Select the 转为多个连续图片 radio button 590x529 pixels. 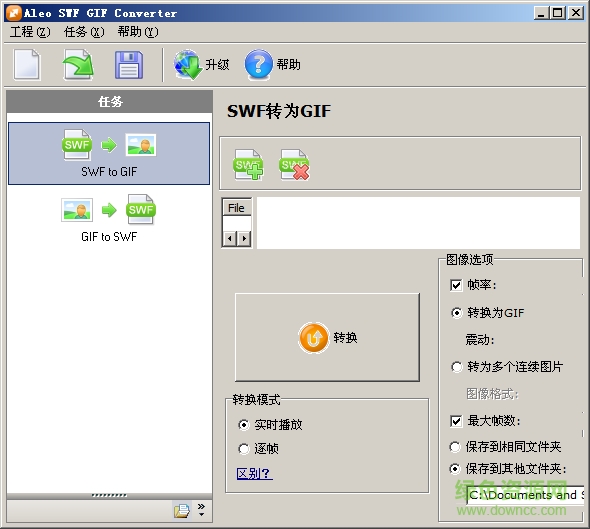pos(456,366)
